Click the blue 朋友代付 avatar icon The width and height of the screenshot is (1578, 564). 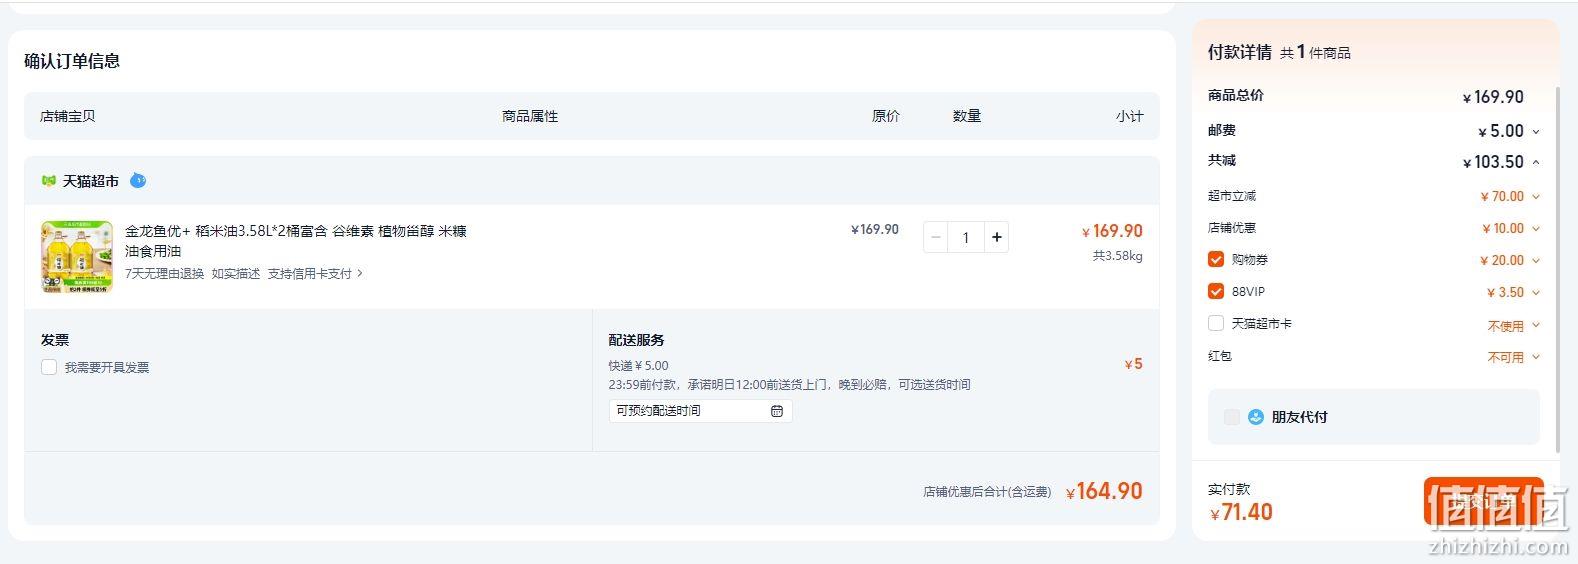coord(1256,417)
